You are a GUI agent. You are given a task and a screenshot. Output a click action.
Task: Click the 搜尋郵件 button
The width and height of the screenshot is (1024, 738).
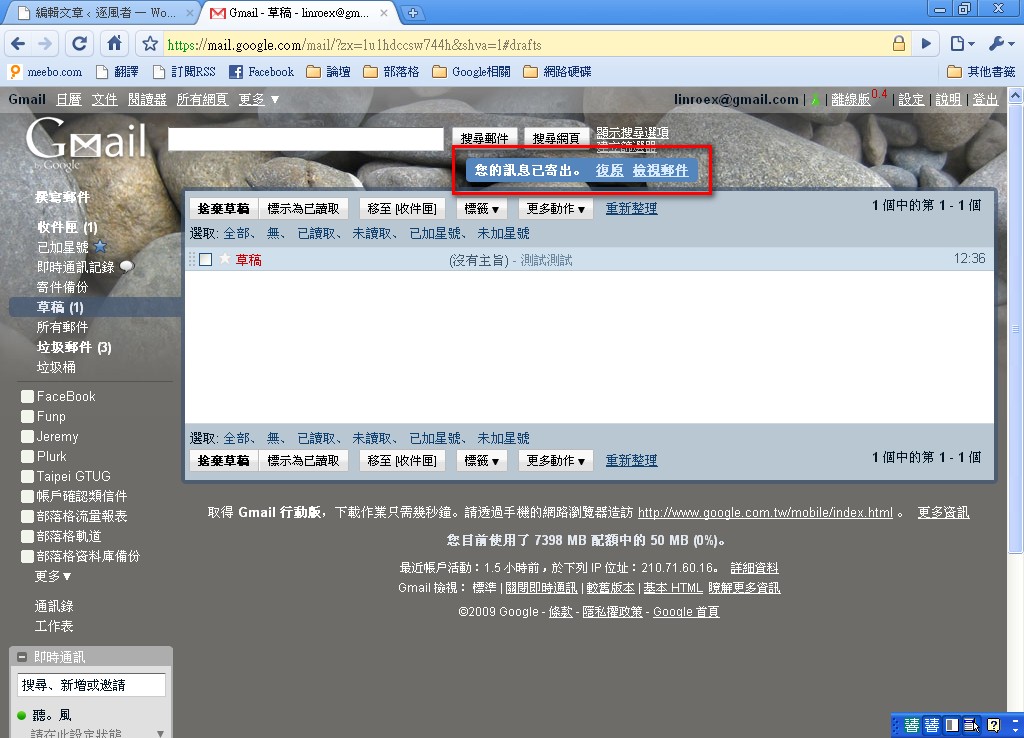(x=485, y=138)
